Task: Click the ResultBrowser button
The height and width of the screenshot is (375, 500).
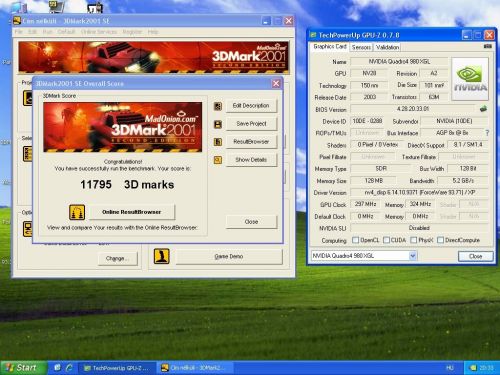Action: point(251,142)
